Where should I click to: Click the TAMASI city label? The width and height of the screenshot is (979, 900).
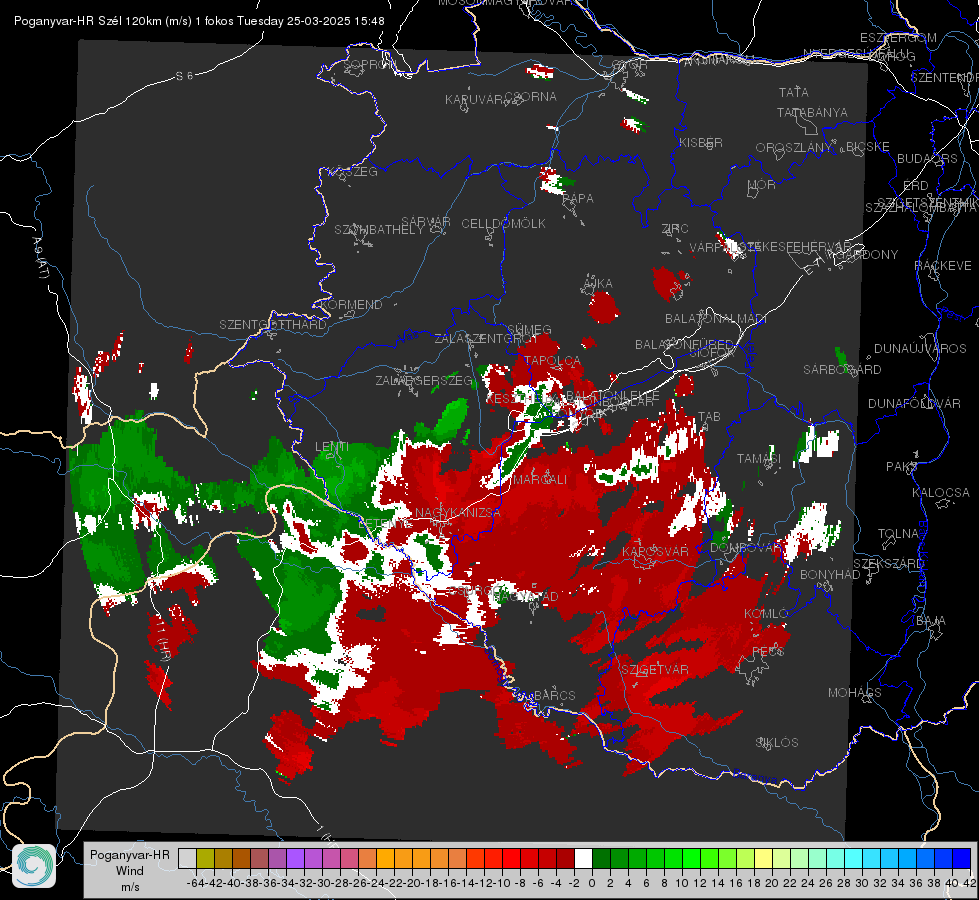coord(759,459)
